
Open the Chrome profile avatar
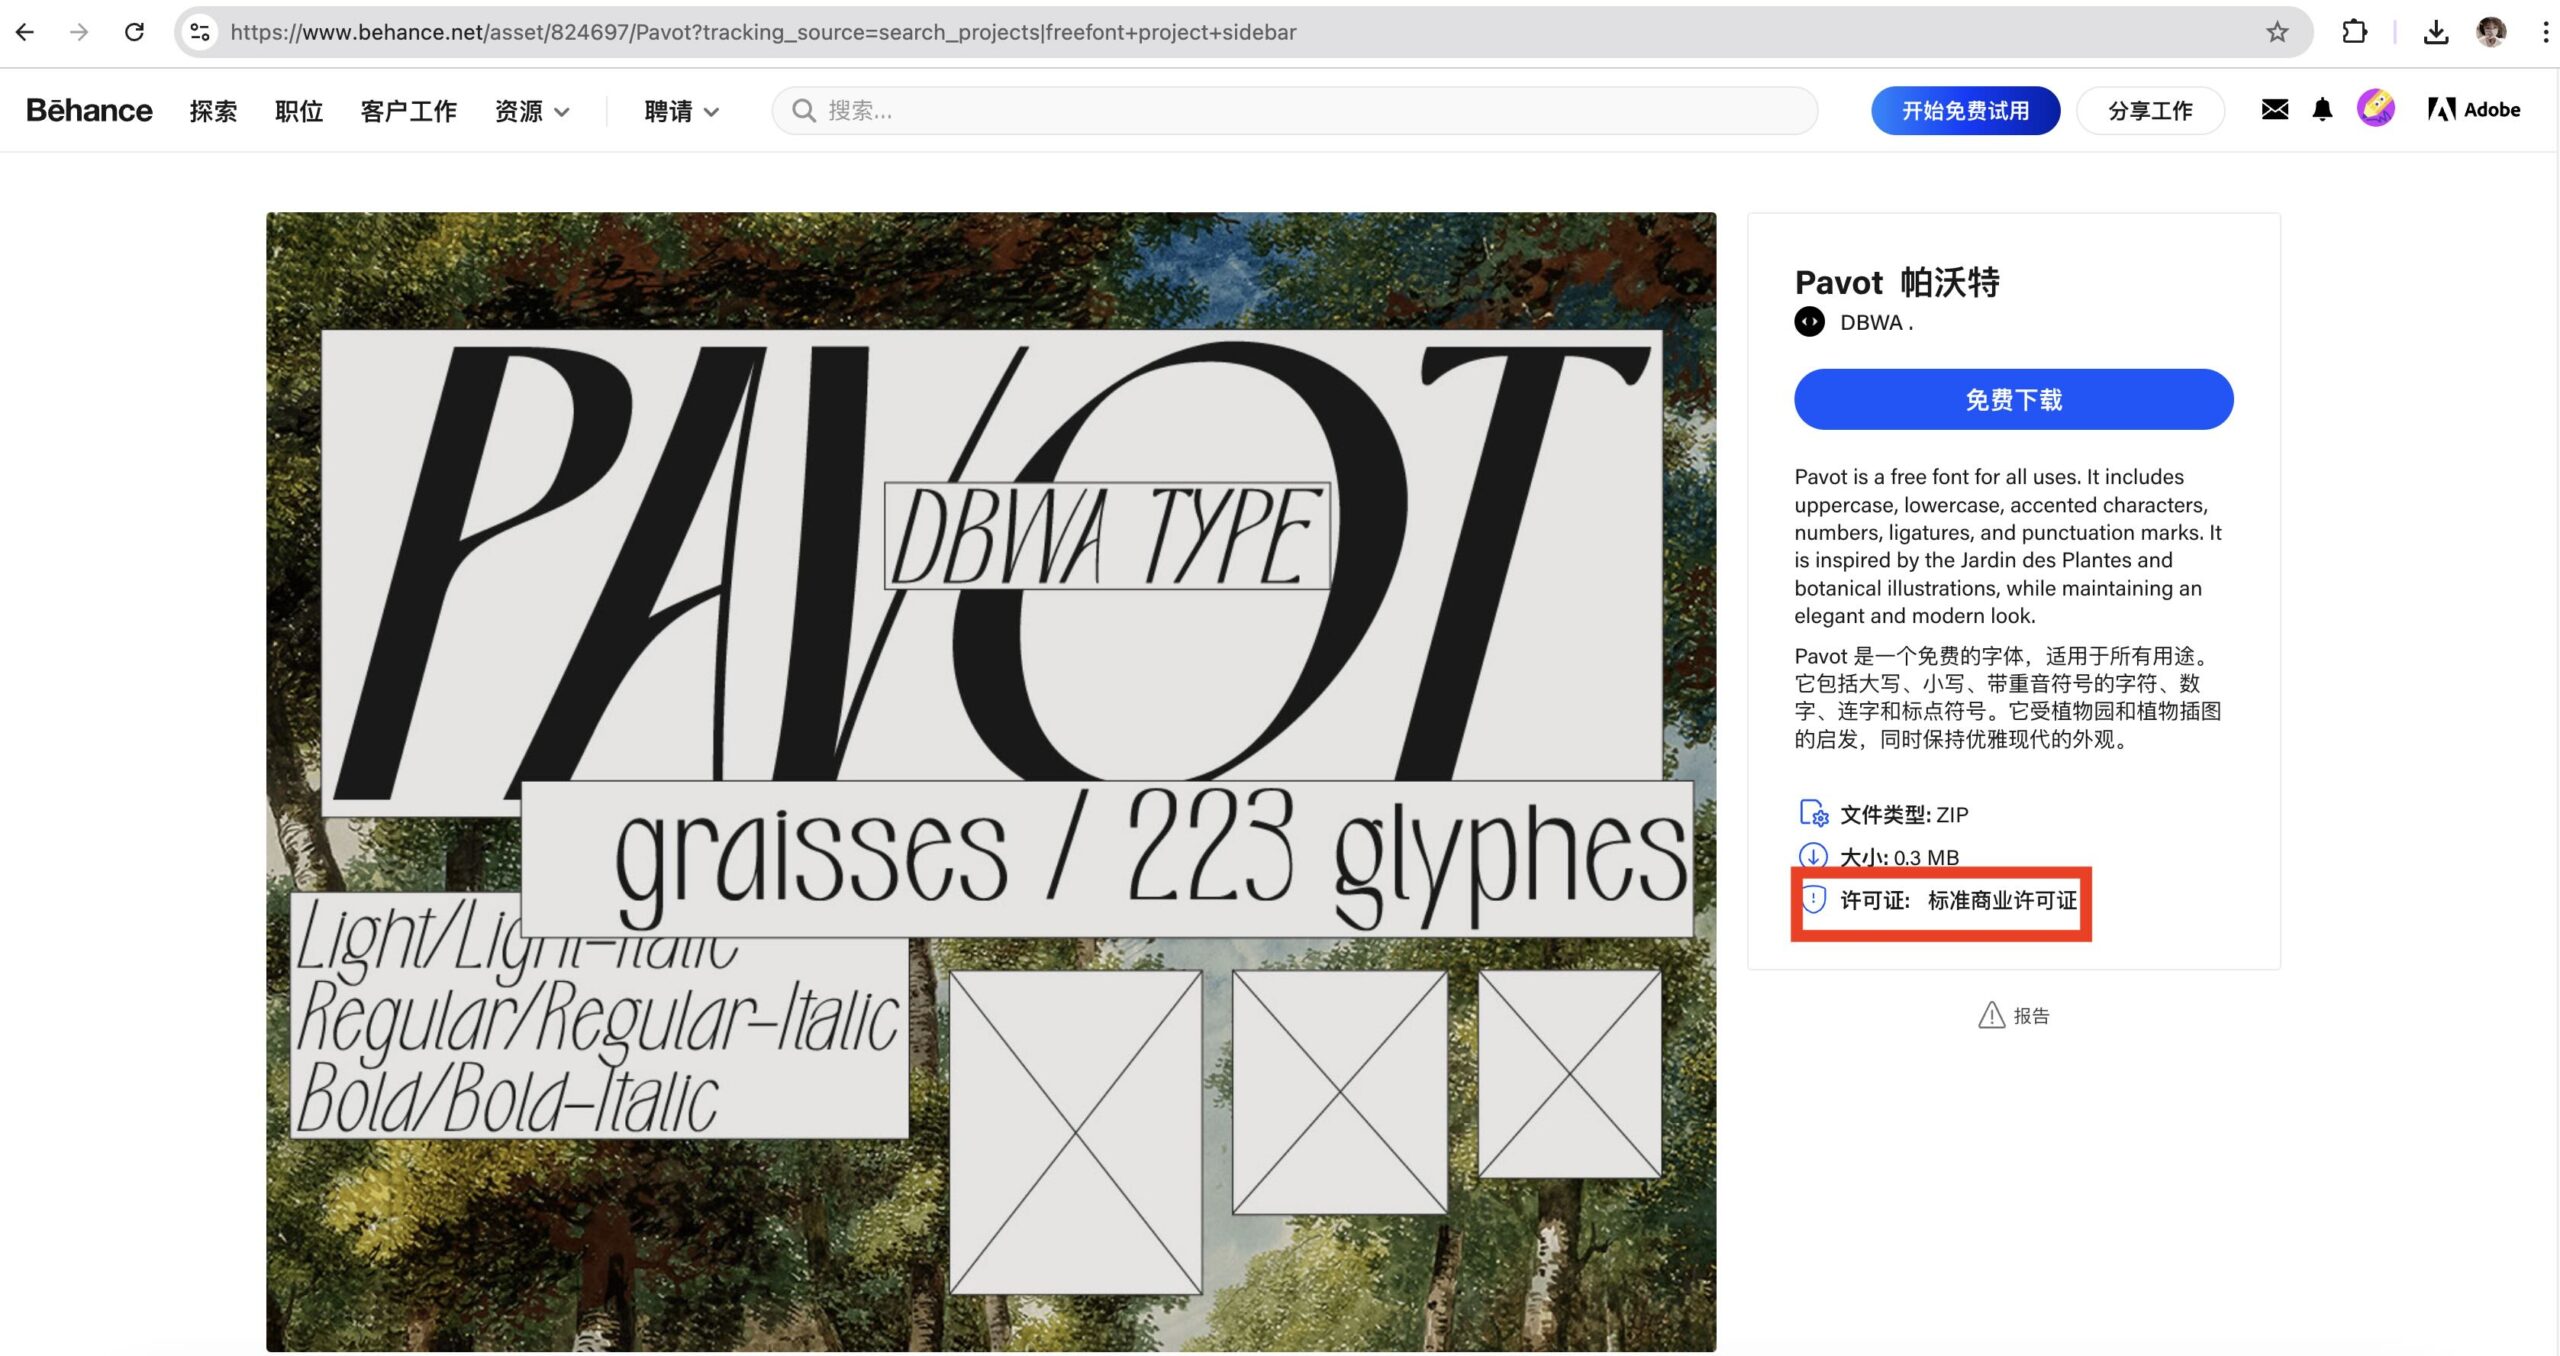pos(2491,32)
